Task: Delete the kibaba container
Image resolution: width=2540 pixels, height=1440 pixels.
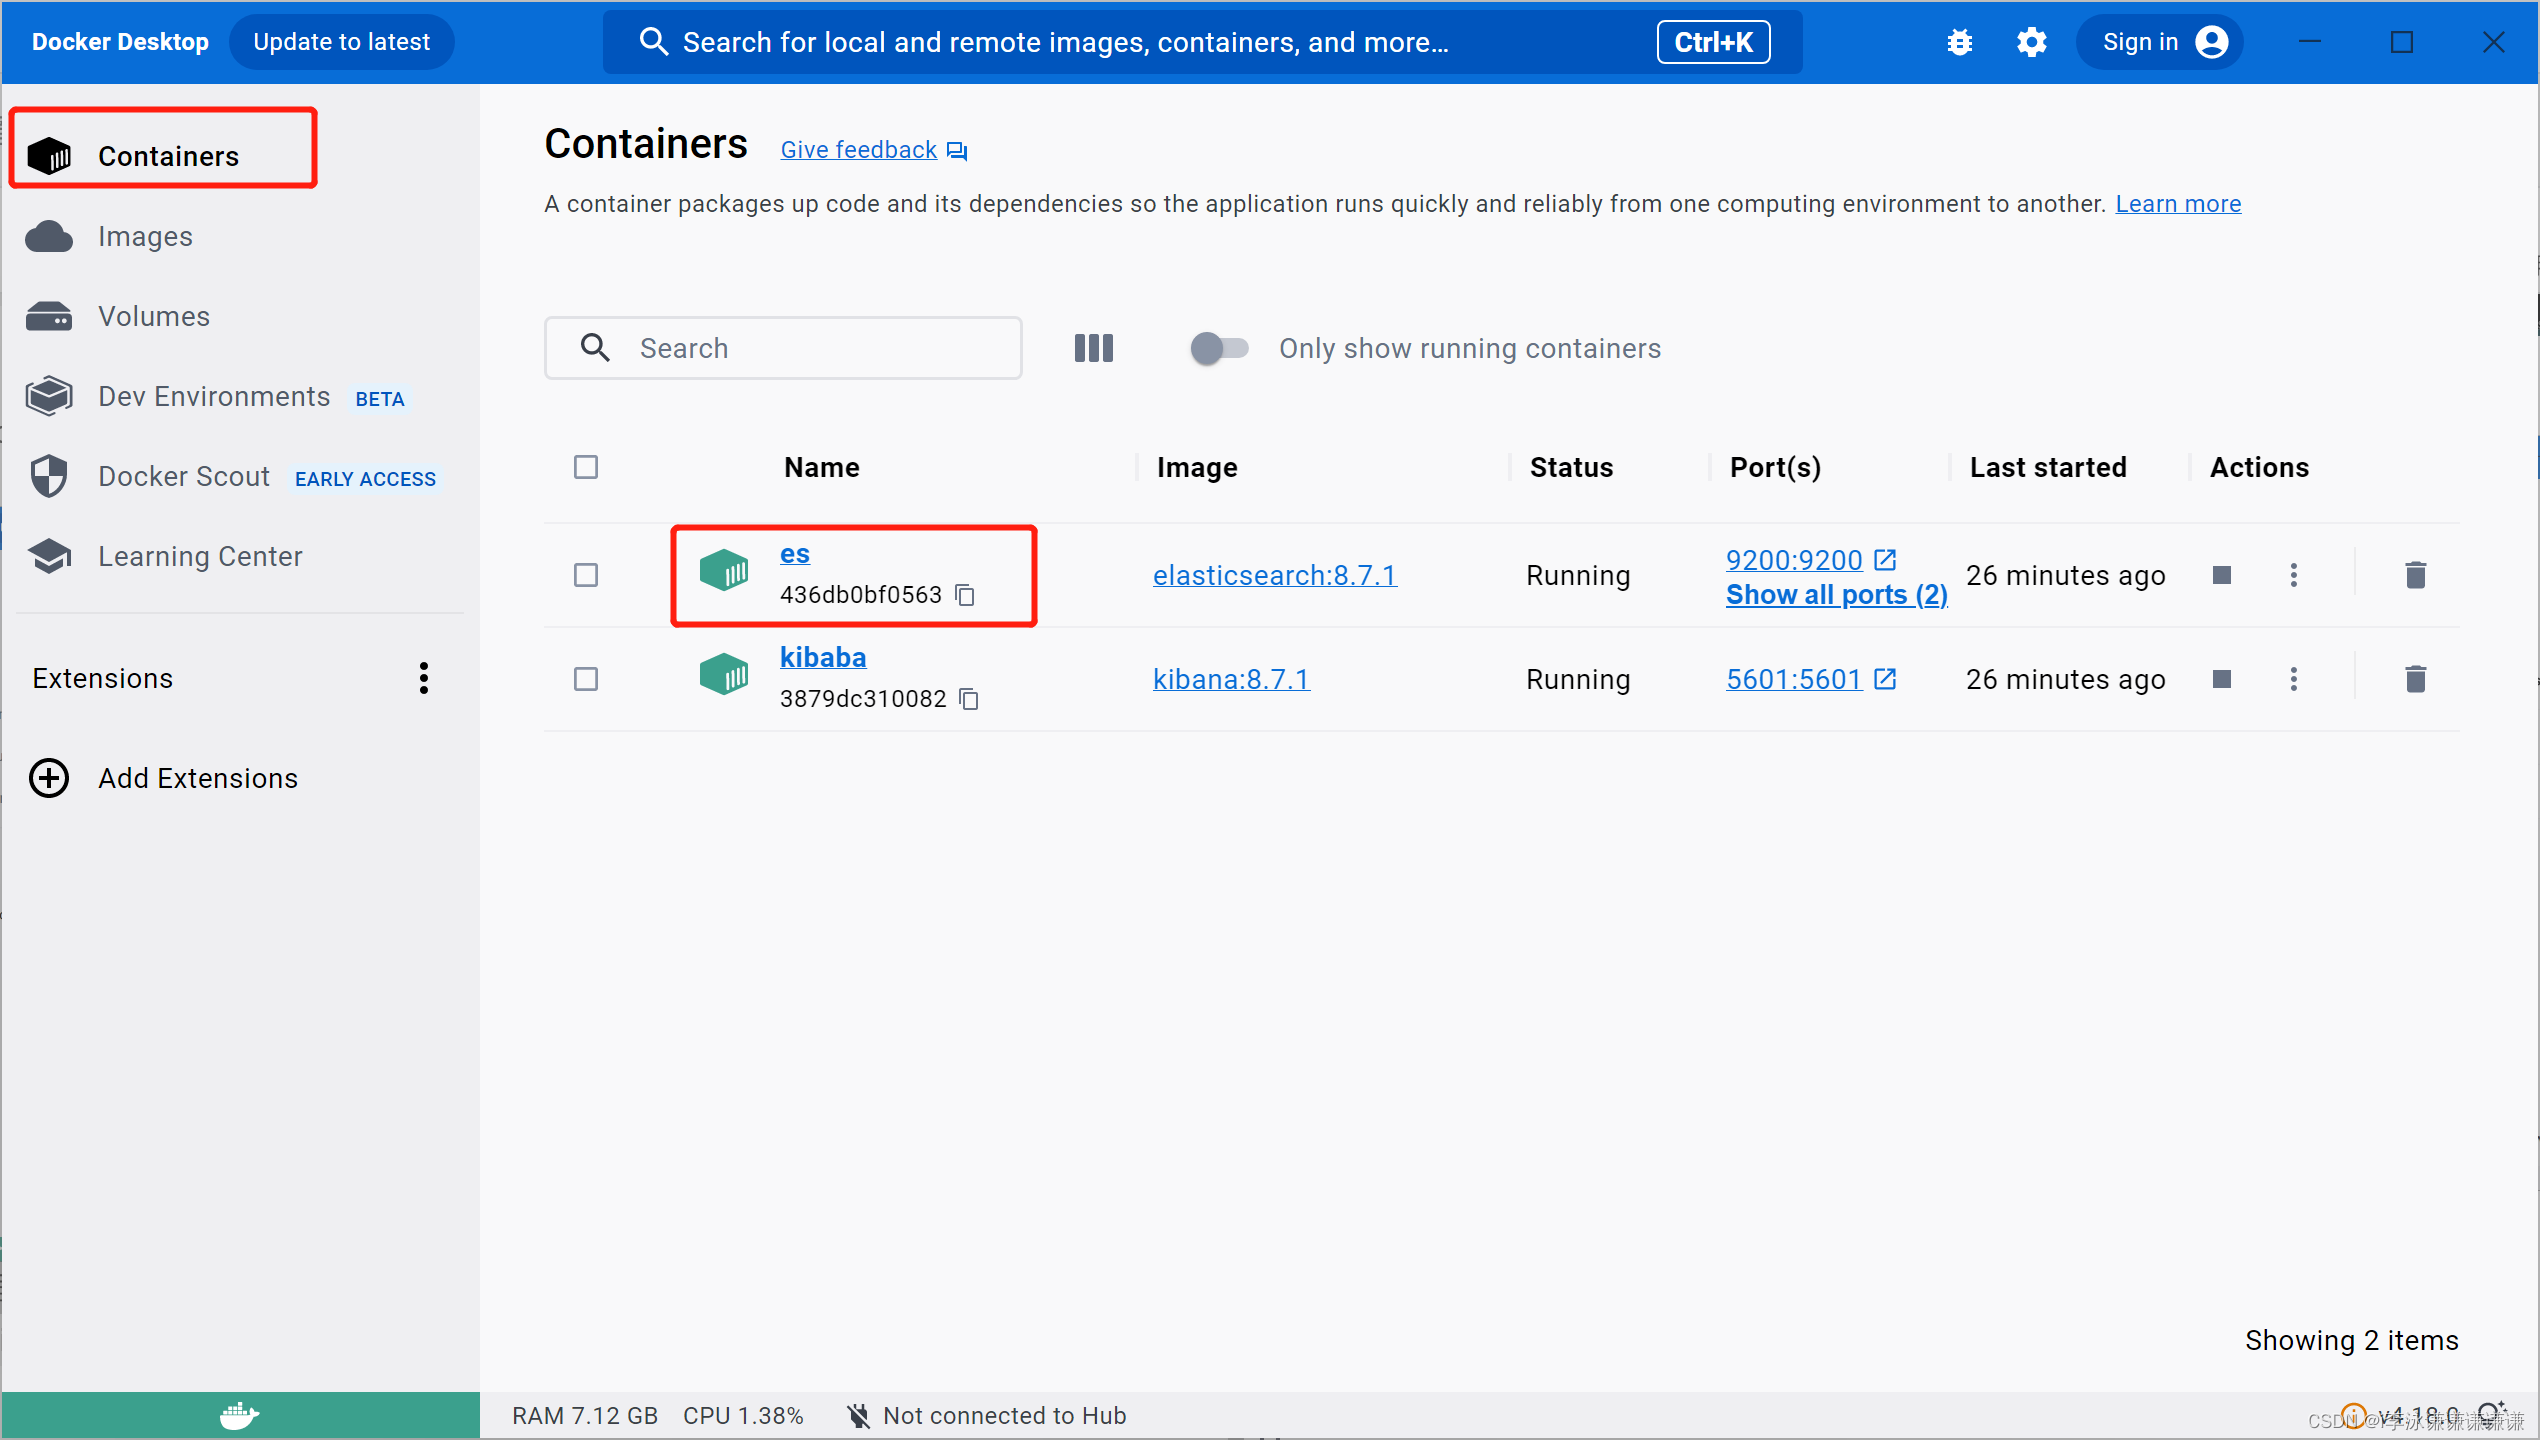Action: (2415, 679)
